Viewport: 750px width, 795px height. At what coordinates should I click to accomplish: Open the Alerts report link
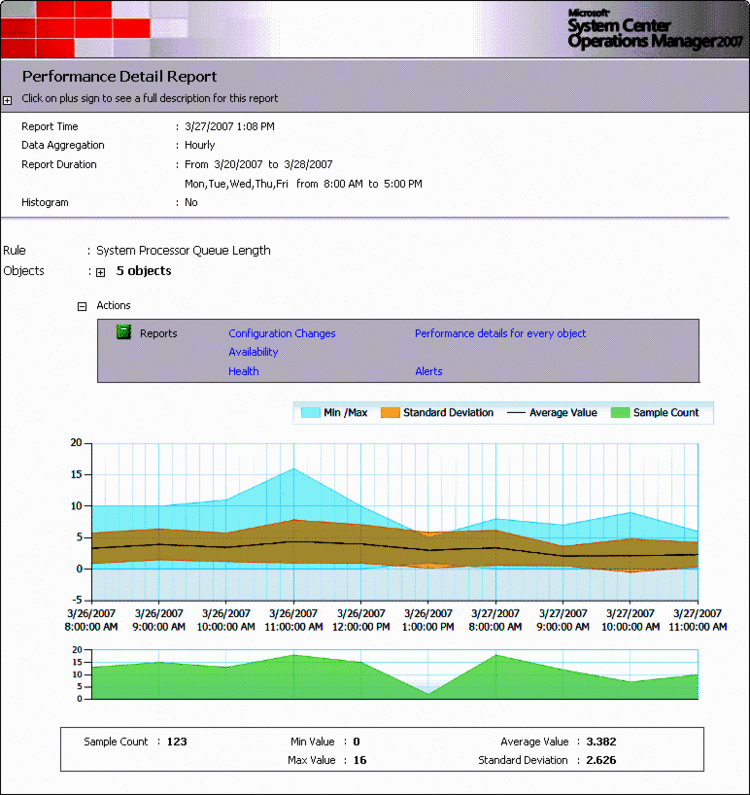(x=428, y=371)
